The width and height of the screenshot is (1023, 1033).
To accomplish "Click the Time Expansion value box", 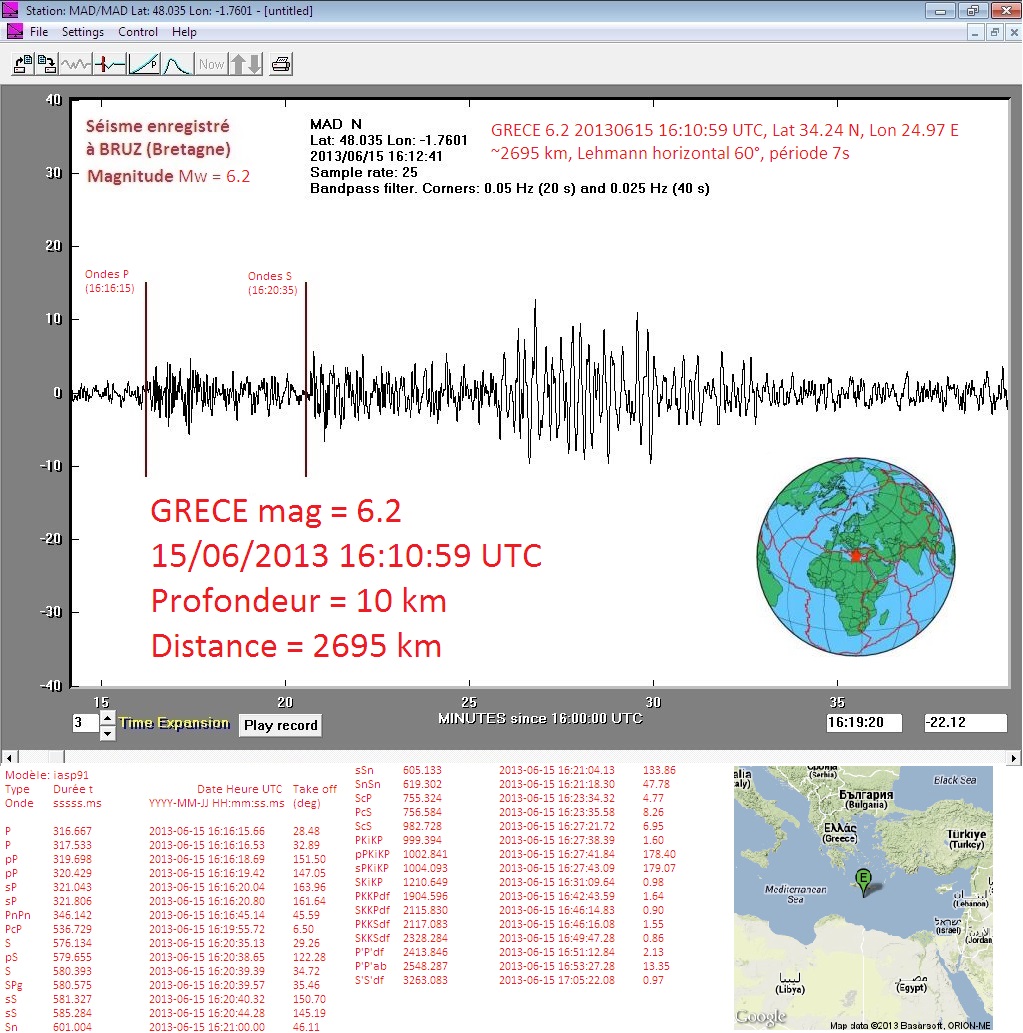I will pos(84,724).
